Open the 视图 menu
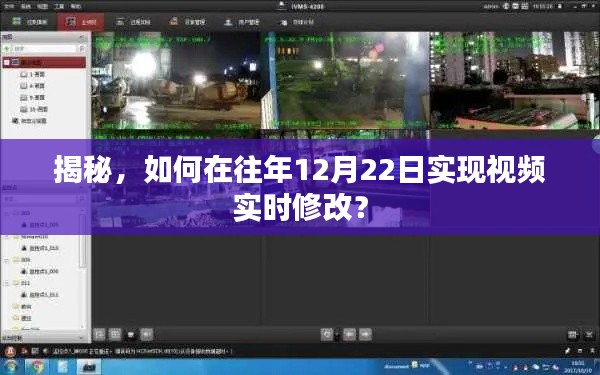The width and height of the screenshot is (600, 375). 42,7
